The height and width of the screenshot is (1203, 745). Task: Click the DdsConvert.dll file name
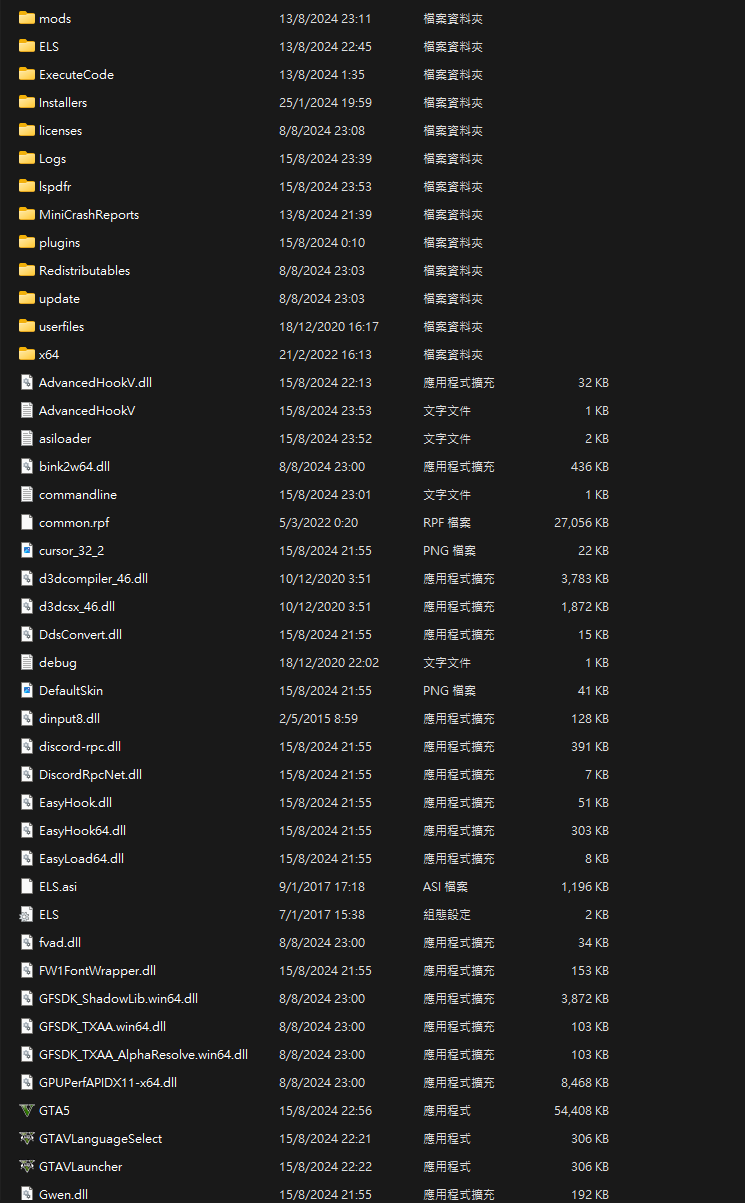pos(80,634)
